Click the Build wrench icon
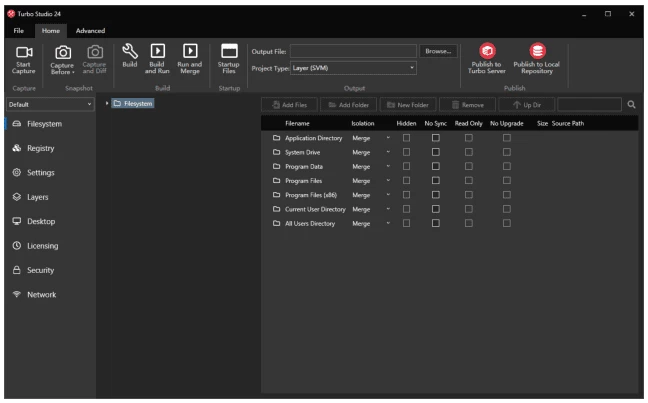Screen dimensions: 648x403 tap(129, 50)
